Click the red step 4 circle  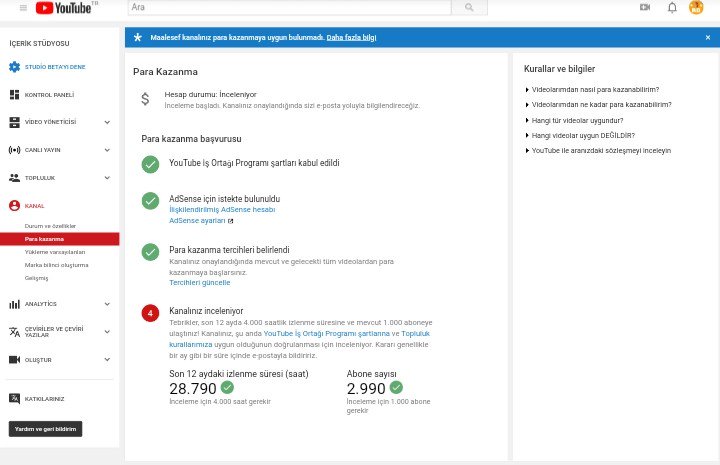(150, 313)
